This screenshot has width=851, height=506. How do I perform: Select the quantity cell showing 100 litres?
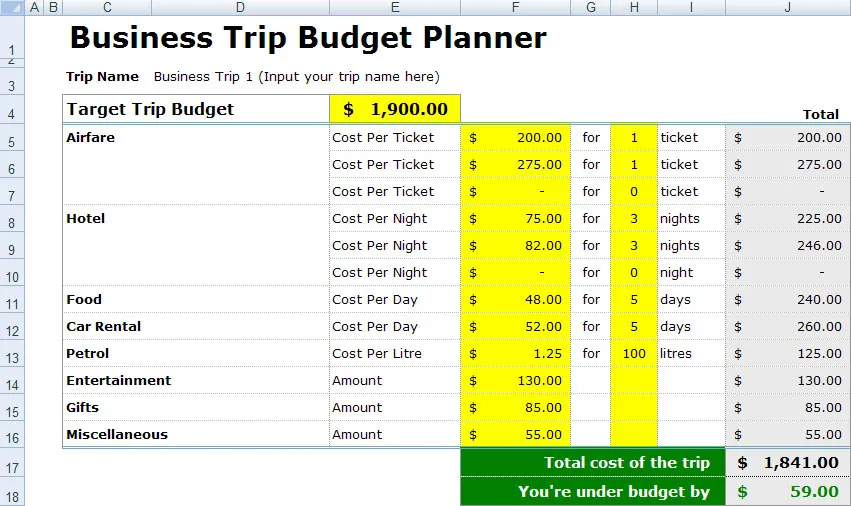(634, 353)
